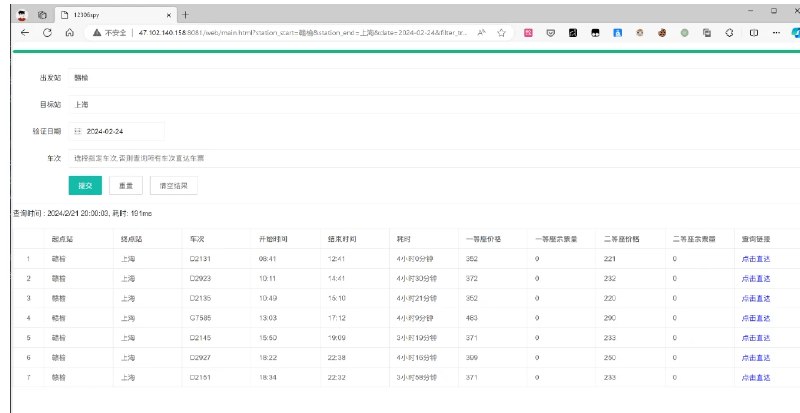Reload the page with the refresh icon
Image resolution: width=800 pixels, height=413 pixels.
47,32
